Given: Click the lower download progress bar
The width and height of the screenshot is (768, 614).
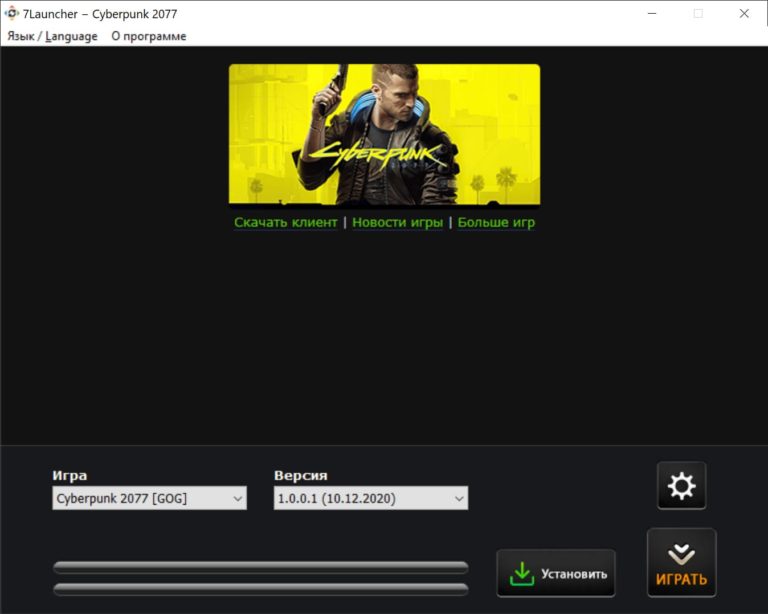Looking at the screenshot, I should (x=261, y=589).
